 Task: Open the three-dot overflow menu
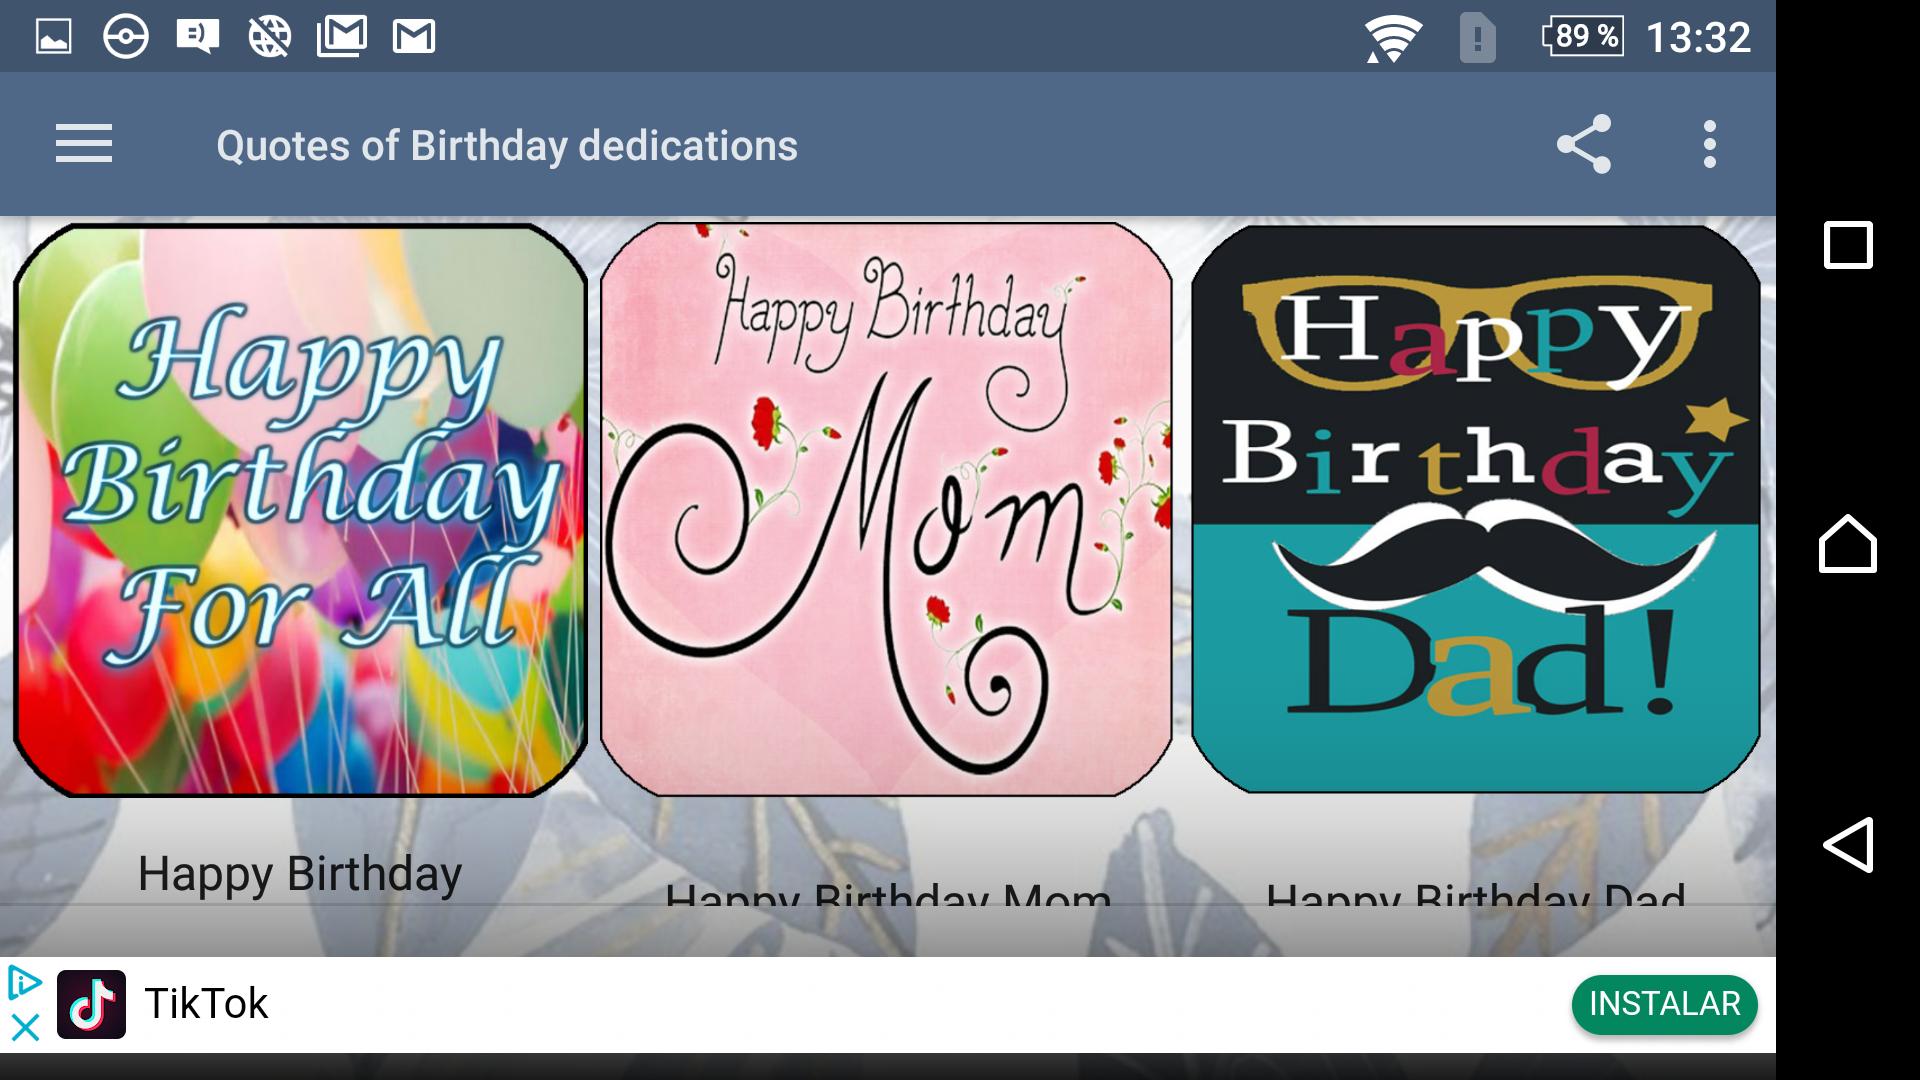1710,144
